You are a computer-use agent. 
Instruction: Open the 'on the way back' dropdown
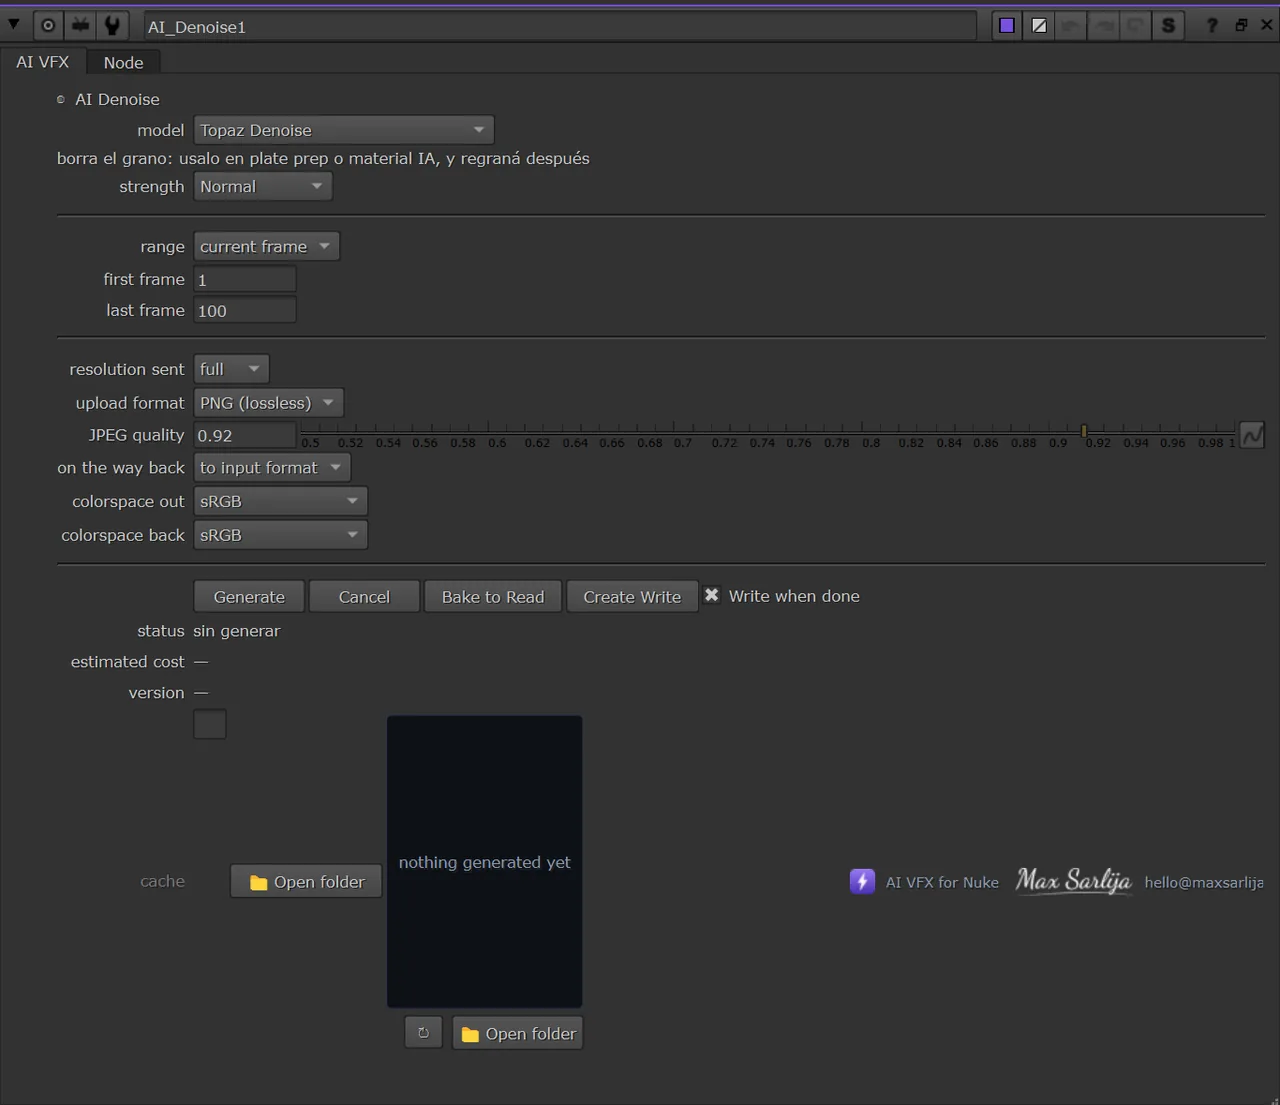pos(271,467)
